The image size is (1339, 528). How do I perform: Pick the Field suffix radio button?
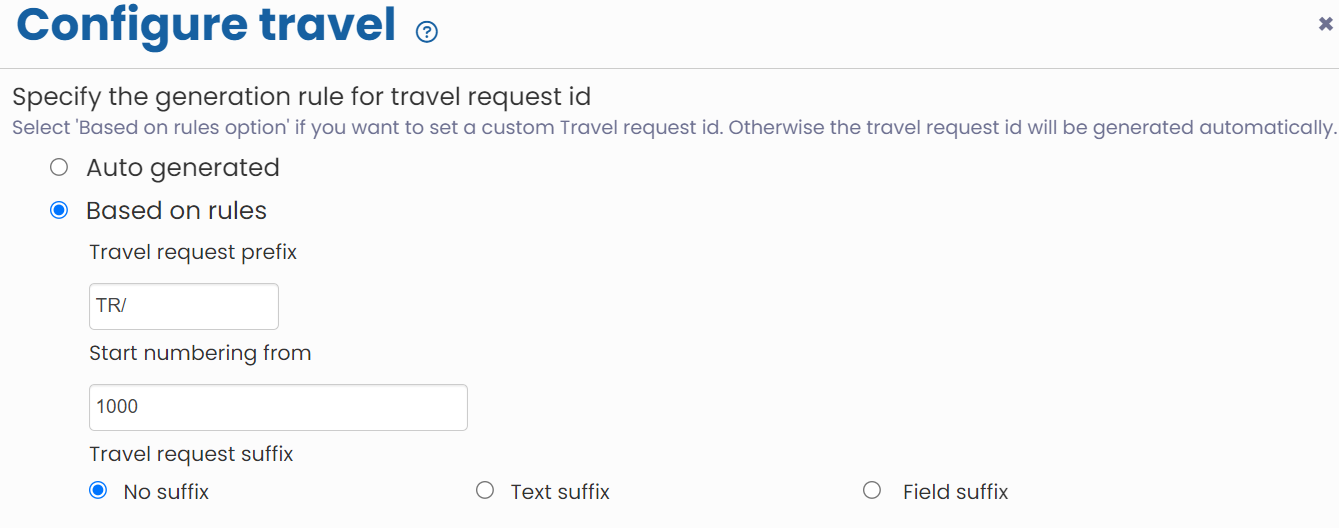(872, 490)
